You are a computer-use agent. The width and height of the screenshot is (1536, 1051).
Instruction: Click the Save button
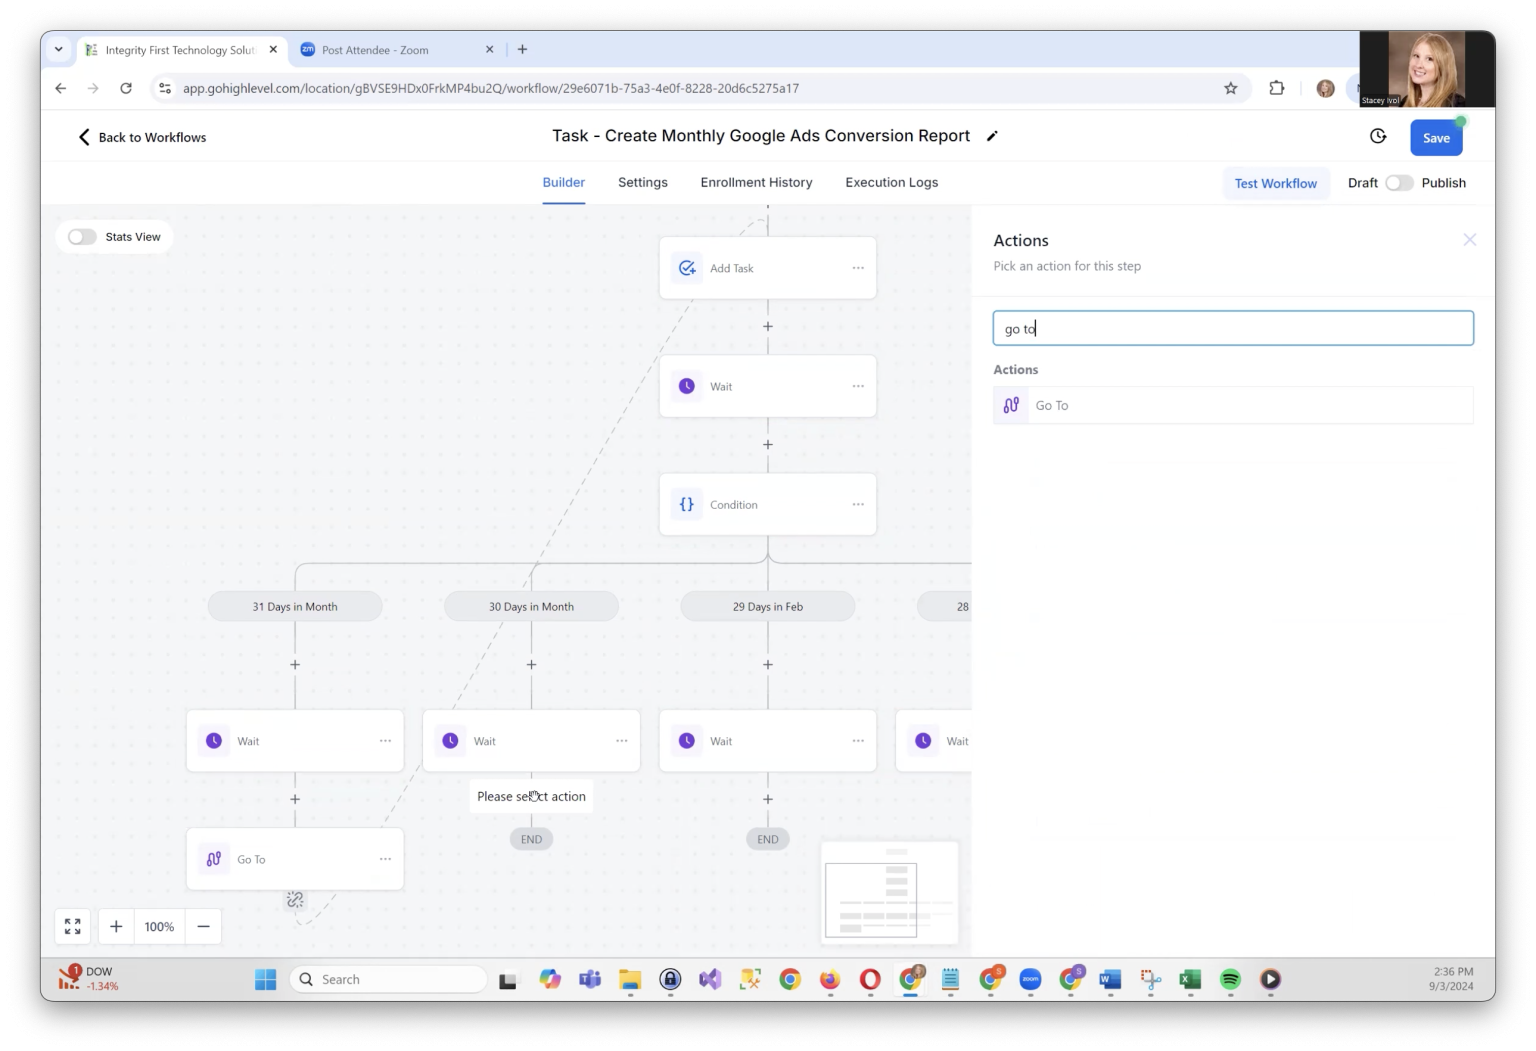[x=1436, y=137]
